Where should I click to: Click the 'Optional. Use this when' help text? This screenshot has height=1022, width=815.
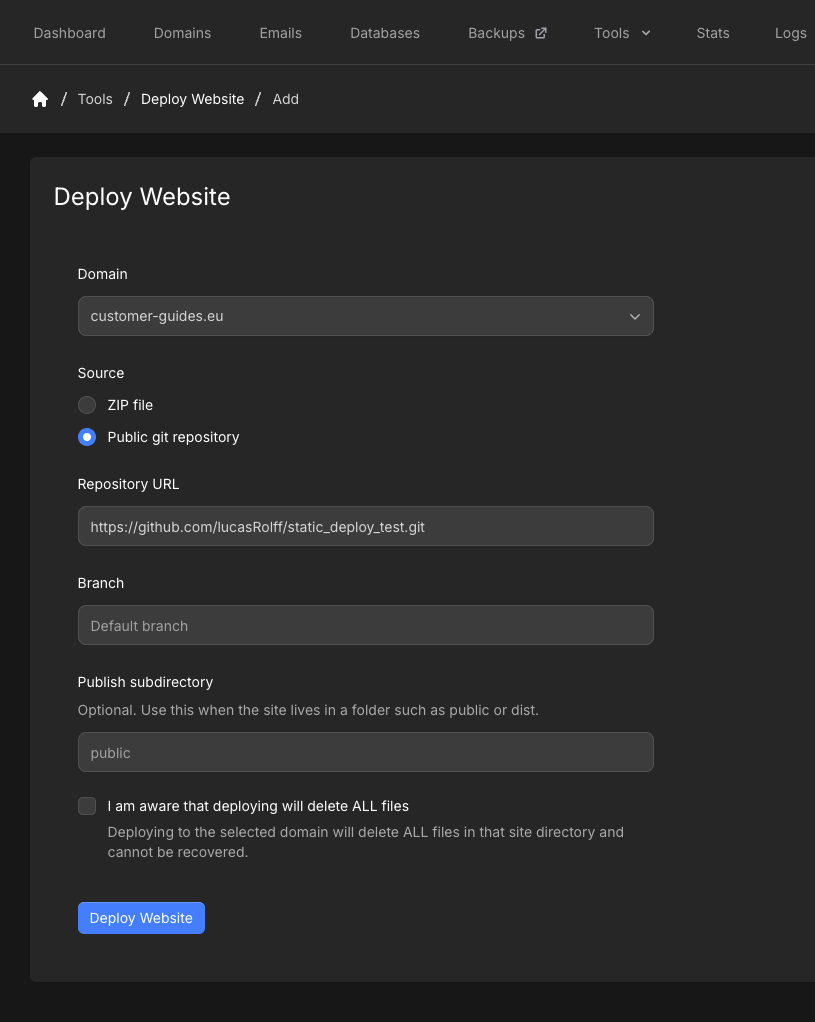coord(308,710)
